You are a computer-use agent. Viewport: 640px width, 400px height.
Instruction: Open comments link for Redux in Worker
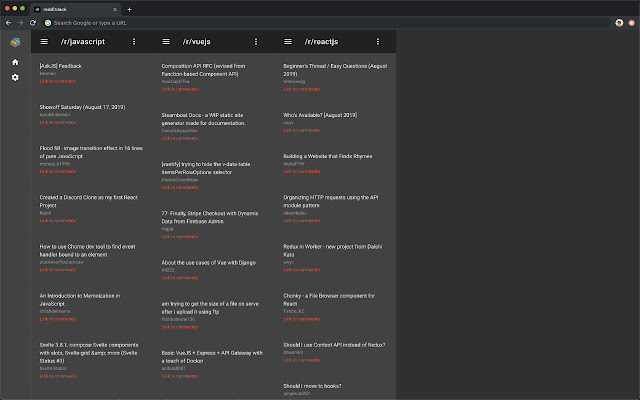coord(302,270)
